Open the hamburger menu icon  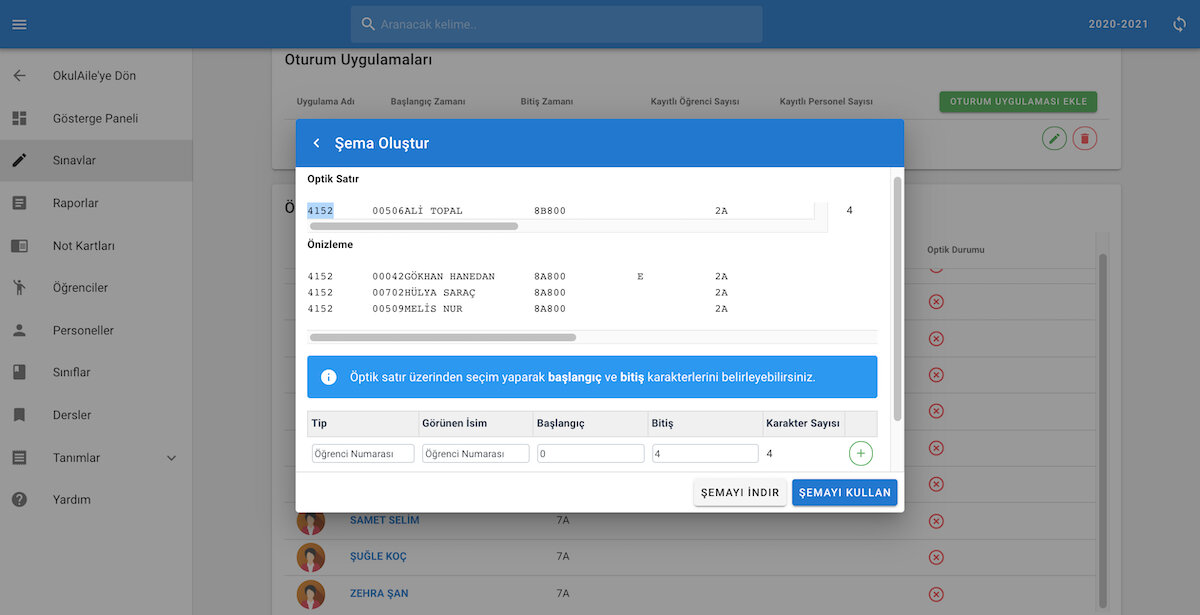click(19, 24)
